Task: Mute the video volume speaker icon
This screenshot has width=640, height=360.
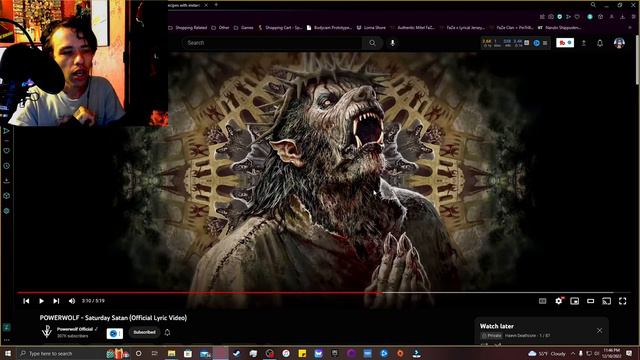Action: [72, 301]
